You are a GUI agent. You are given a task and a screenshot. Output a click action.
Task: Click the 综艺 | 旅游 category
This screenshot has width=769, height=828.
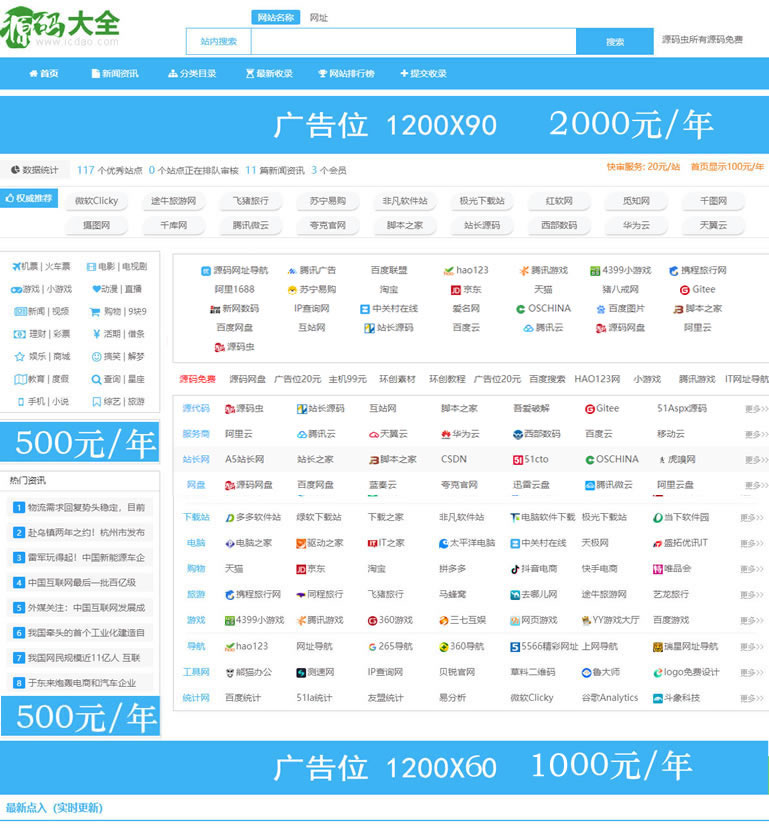pos(118,401)
